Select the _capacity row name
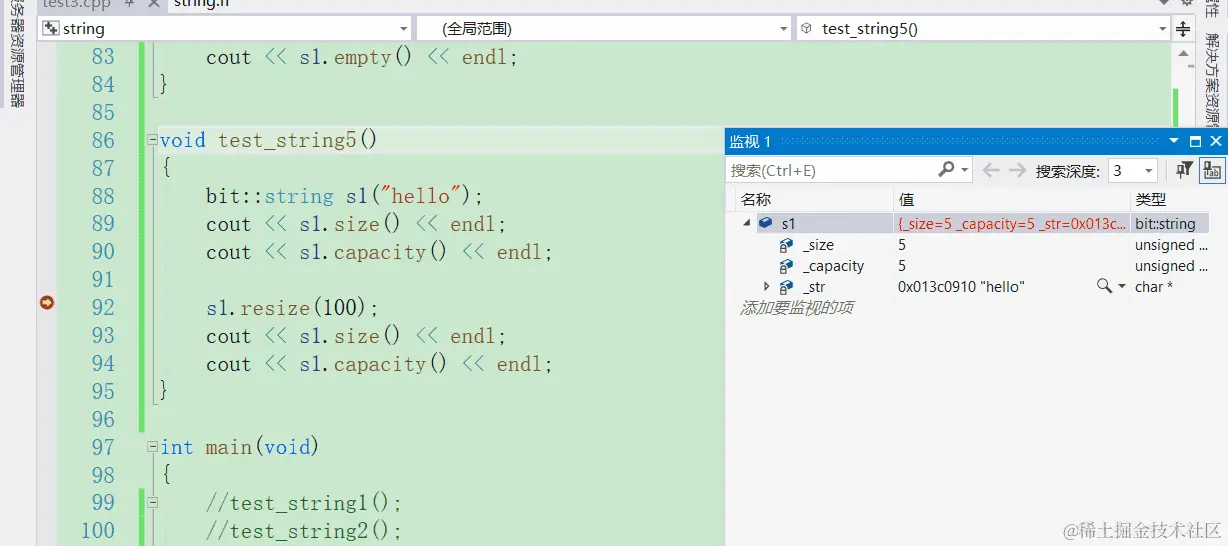The width and height of the screenshot is (1228, 546). [833, 266]
